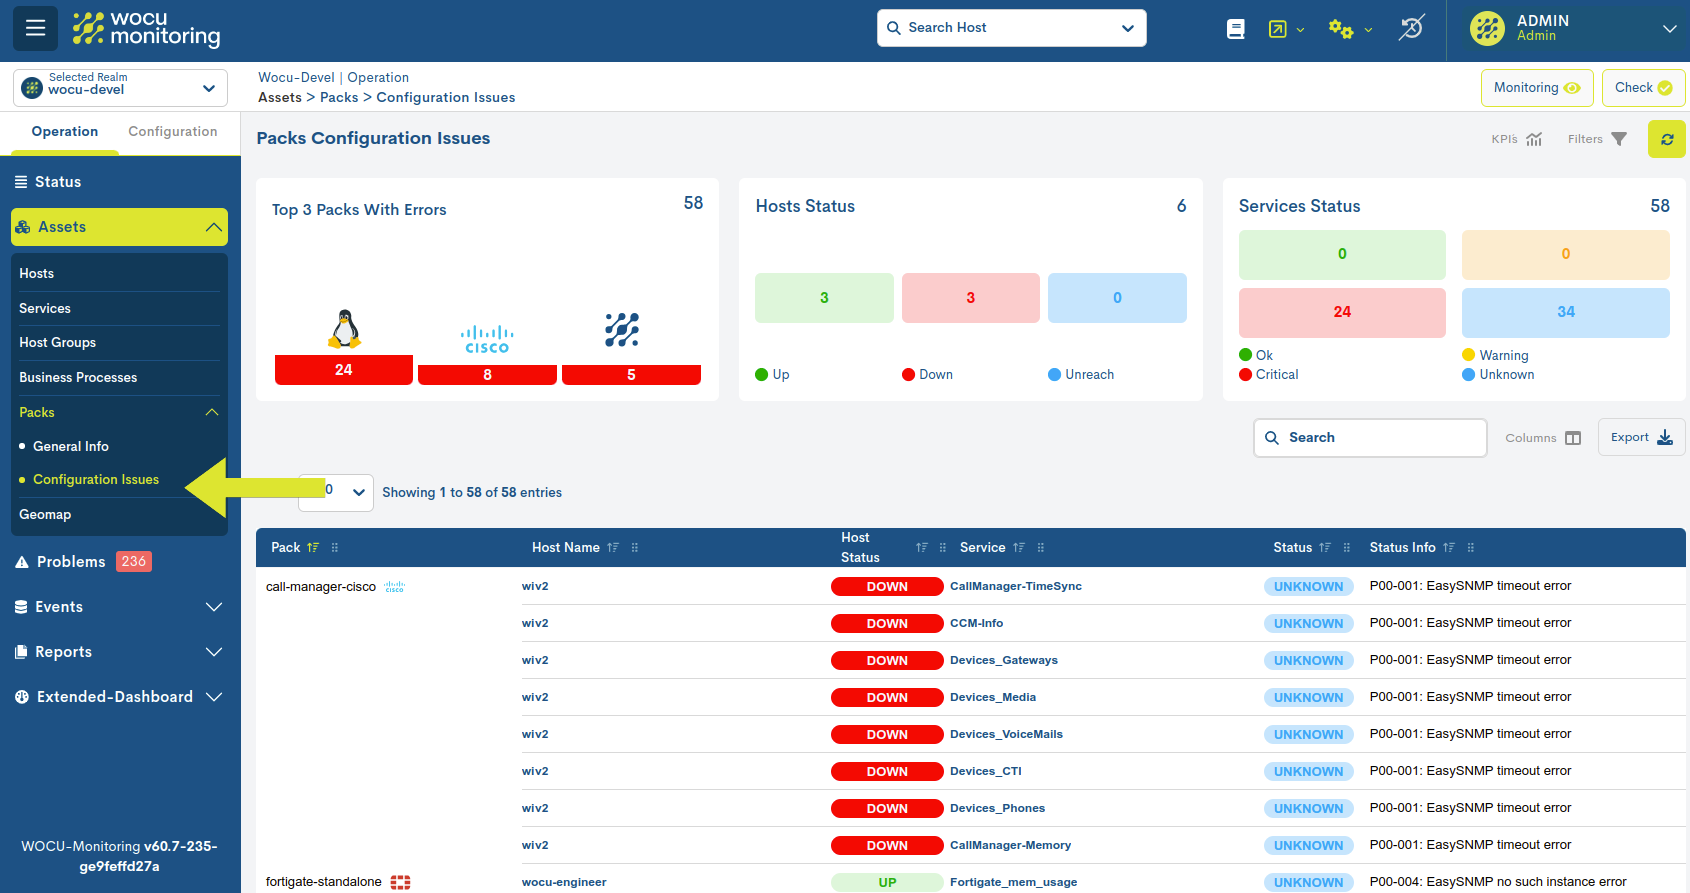1690x893 pixels.
Task: Open the documentation book icon
Action: [x=1236, y=29]
